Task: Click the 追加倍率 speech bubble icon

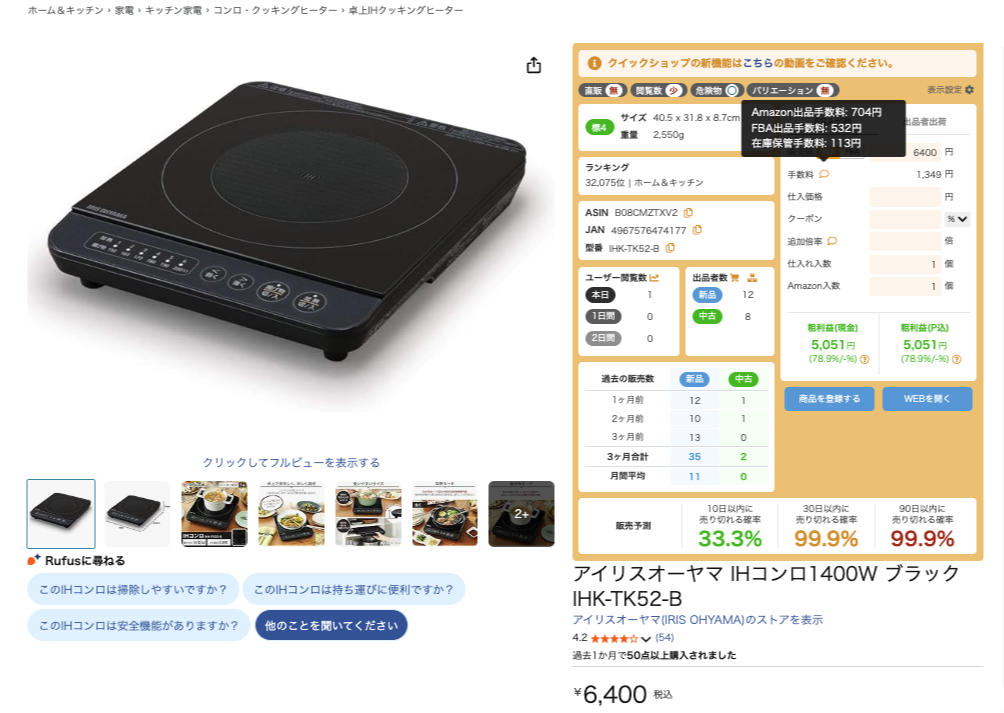Action: (x=832, y=241)
